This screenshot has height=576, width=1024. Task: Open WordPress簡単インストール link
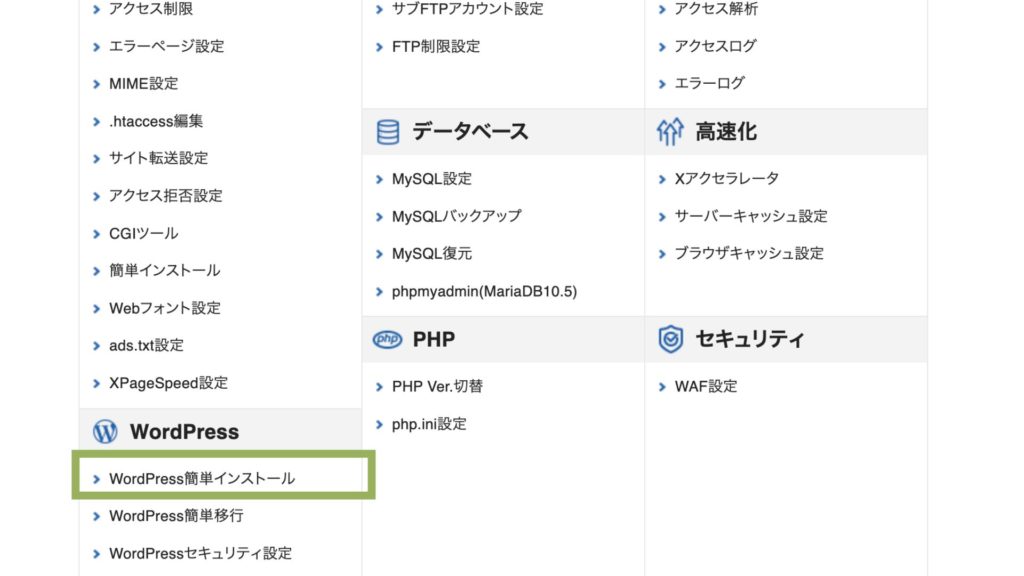[x=201, y=479]
